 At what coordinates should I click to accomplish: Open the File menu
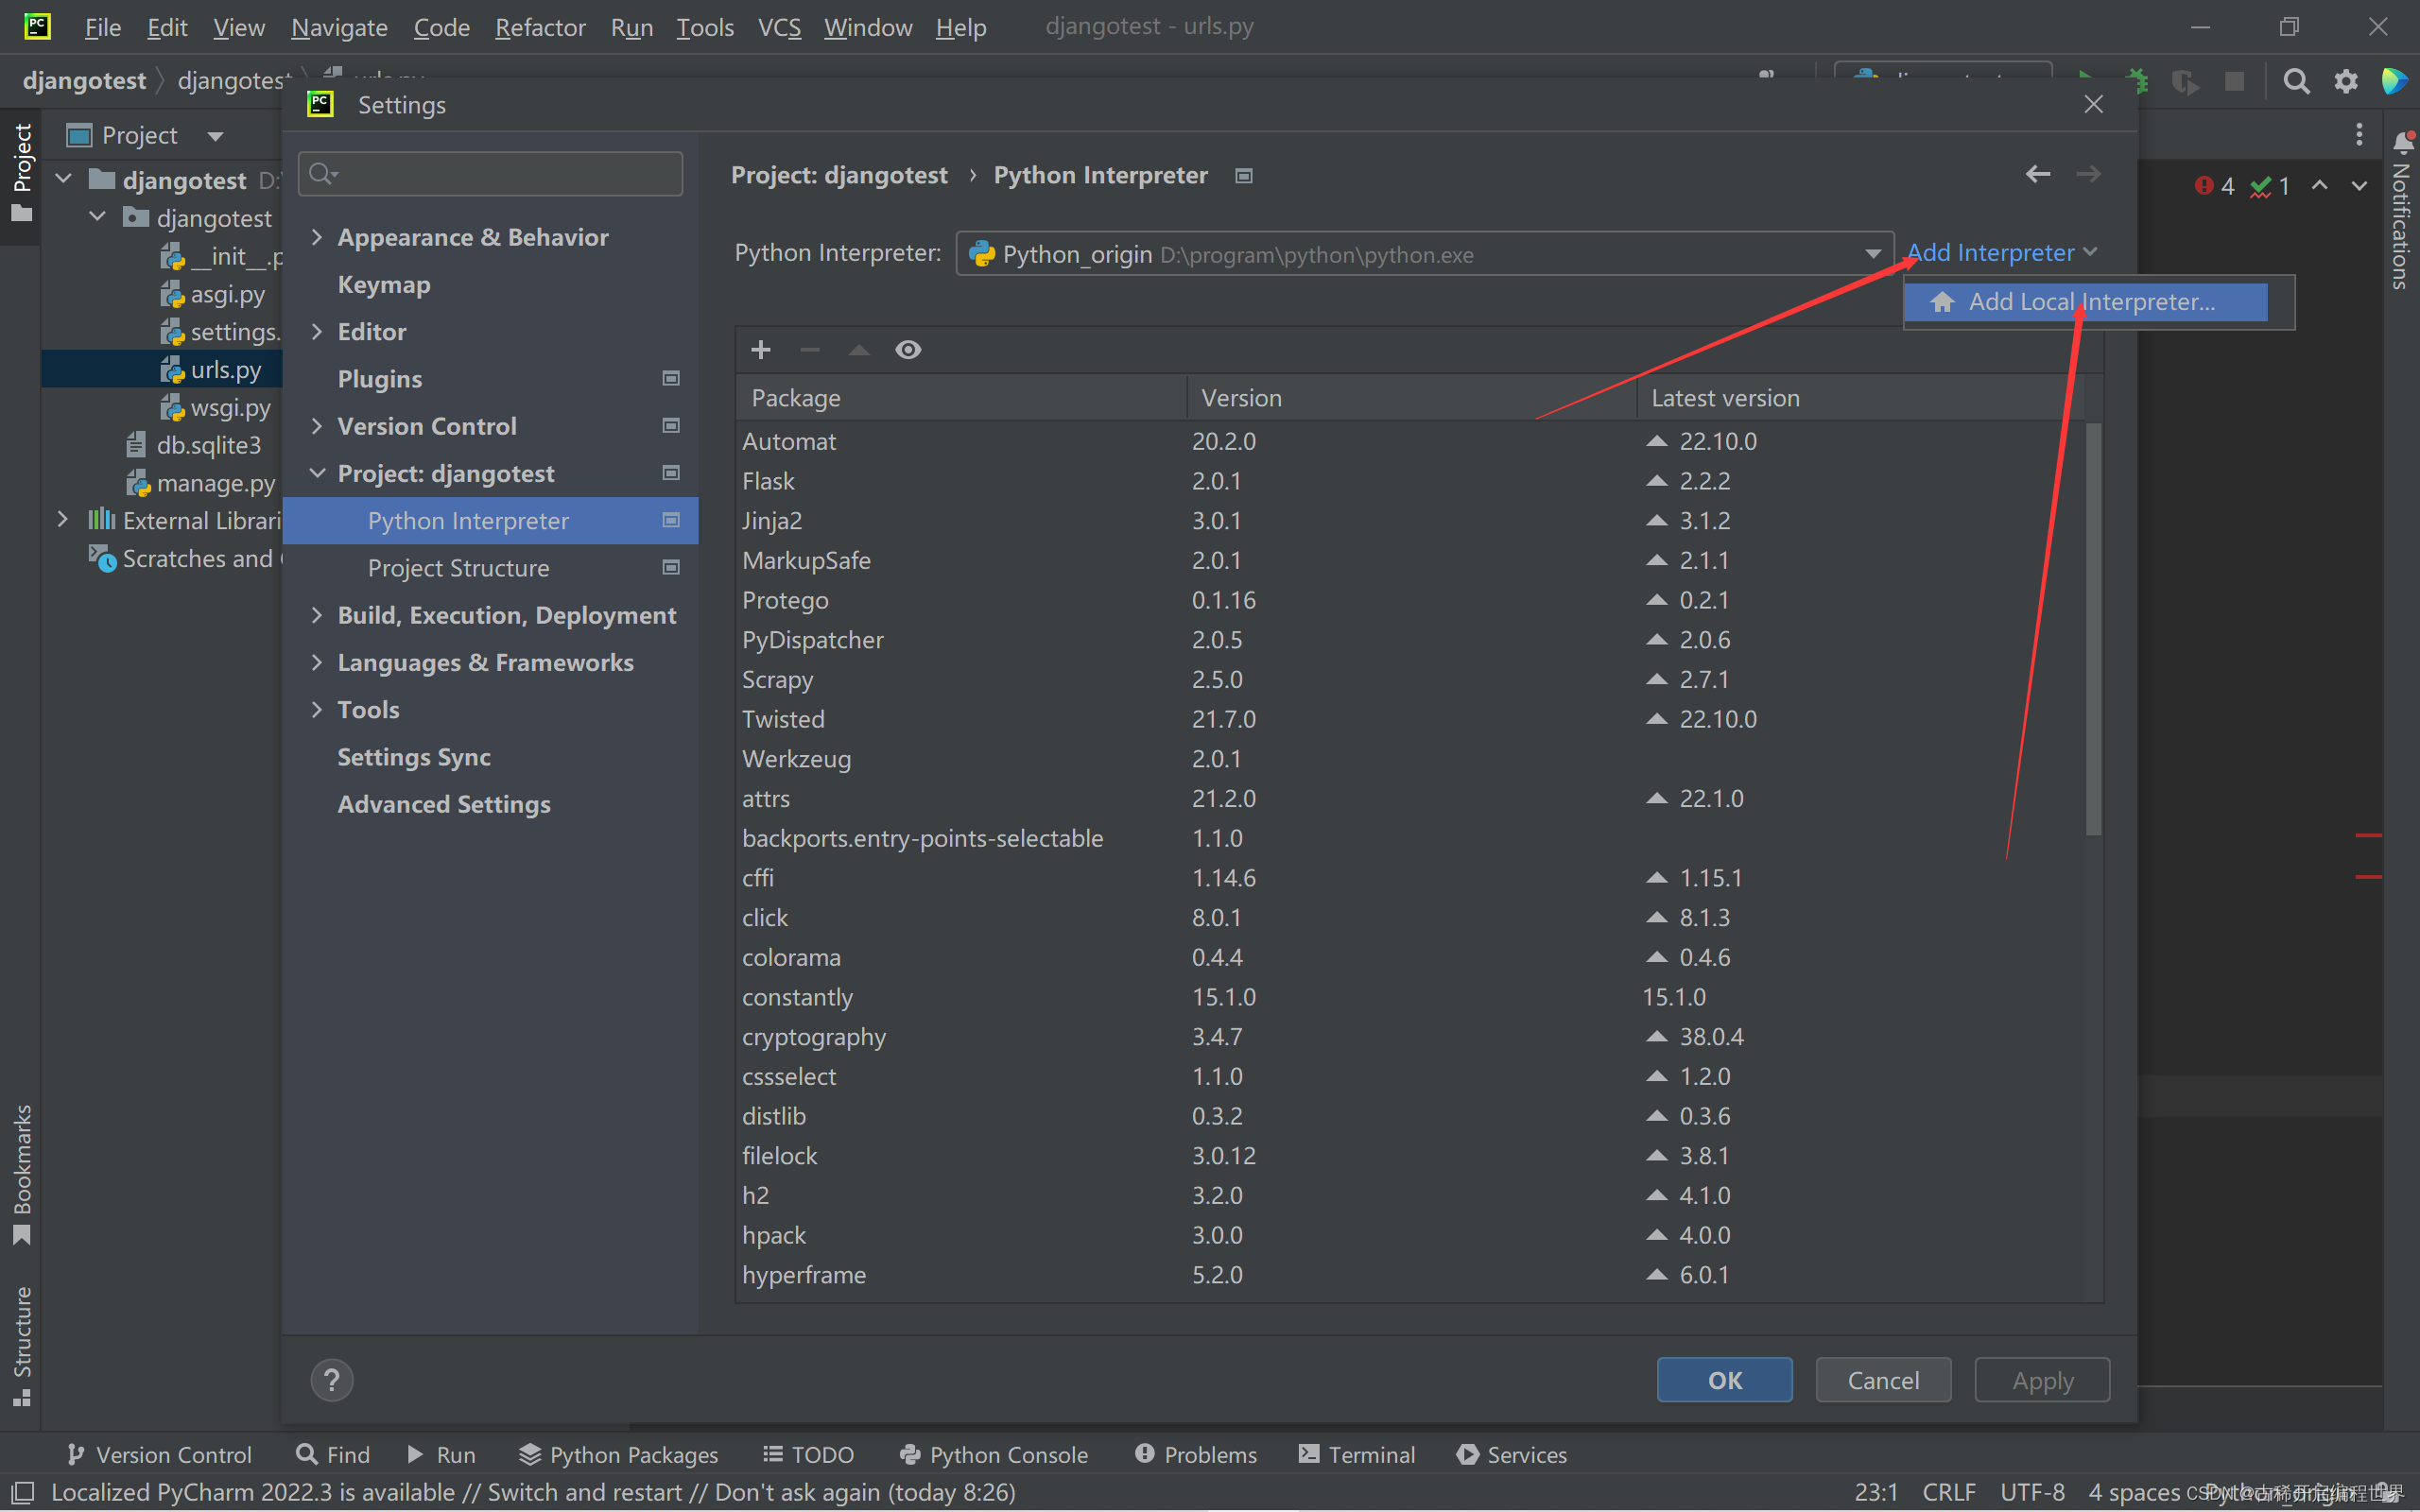102,27
